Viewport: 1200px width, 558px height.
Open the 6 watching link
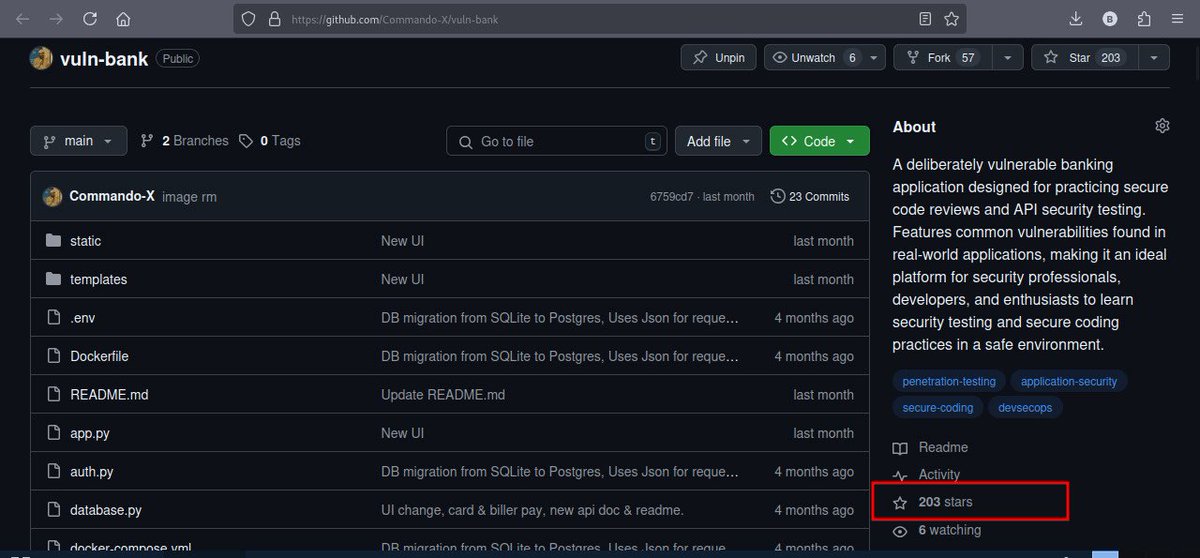pos(950,530)
